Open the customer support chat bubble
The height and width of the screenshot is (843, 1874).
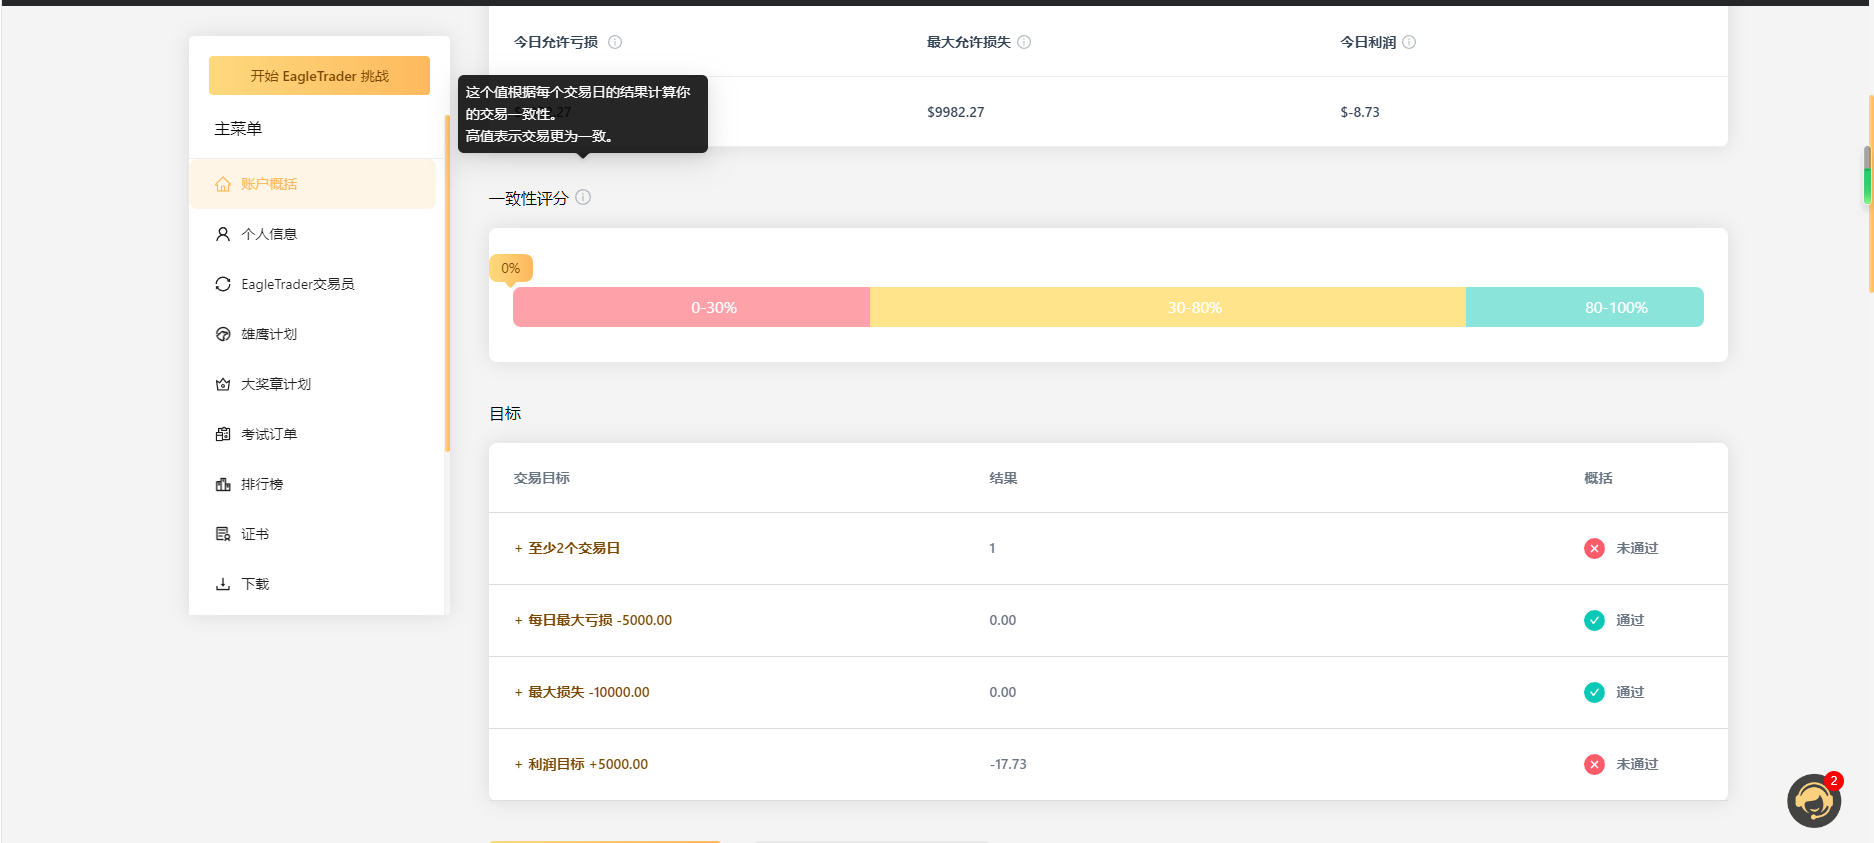coord(1813,801)
